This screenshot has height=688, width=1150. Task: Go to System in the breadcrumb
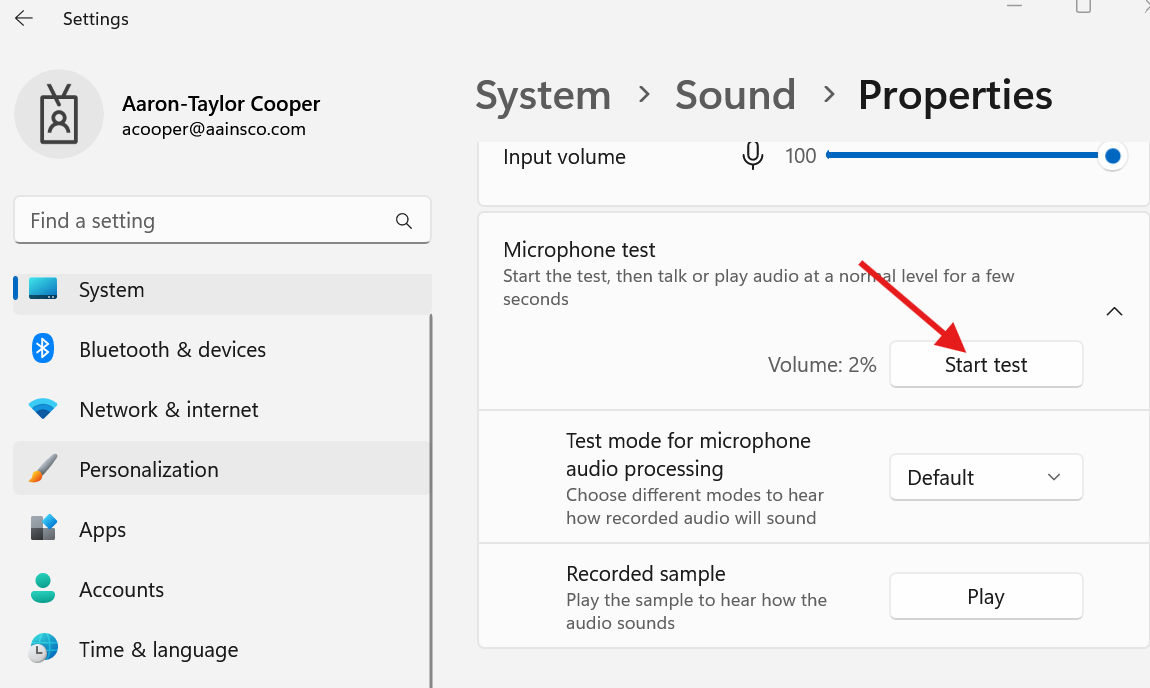pyautogui.click(x=543, y=96)
